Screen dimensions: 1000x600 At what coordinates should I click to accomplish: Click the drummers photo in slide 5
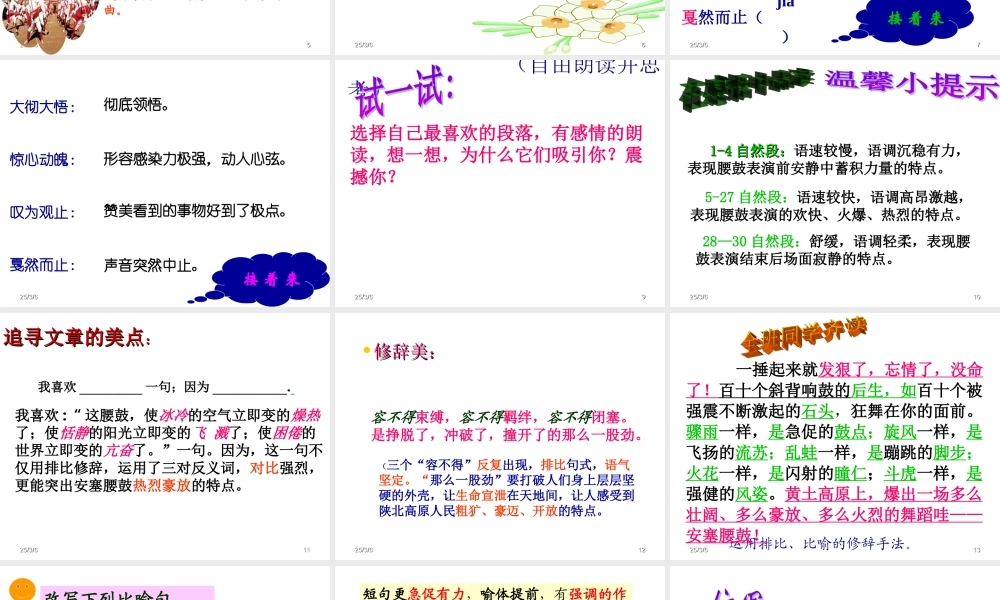51,26
